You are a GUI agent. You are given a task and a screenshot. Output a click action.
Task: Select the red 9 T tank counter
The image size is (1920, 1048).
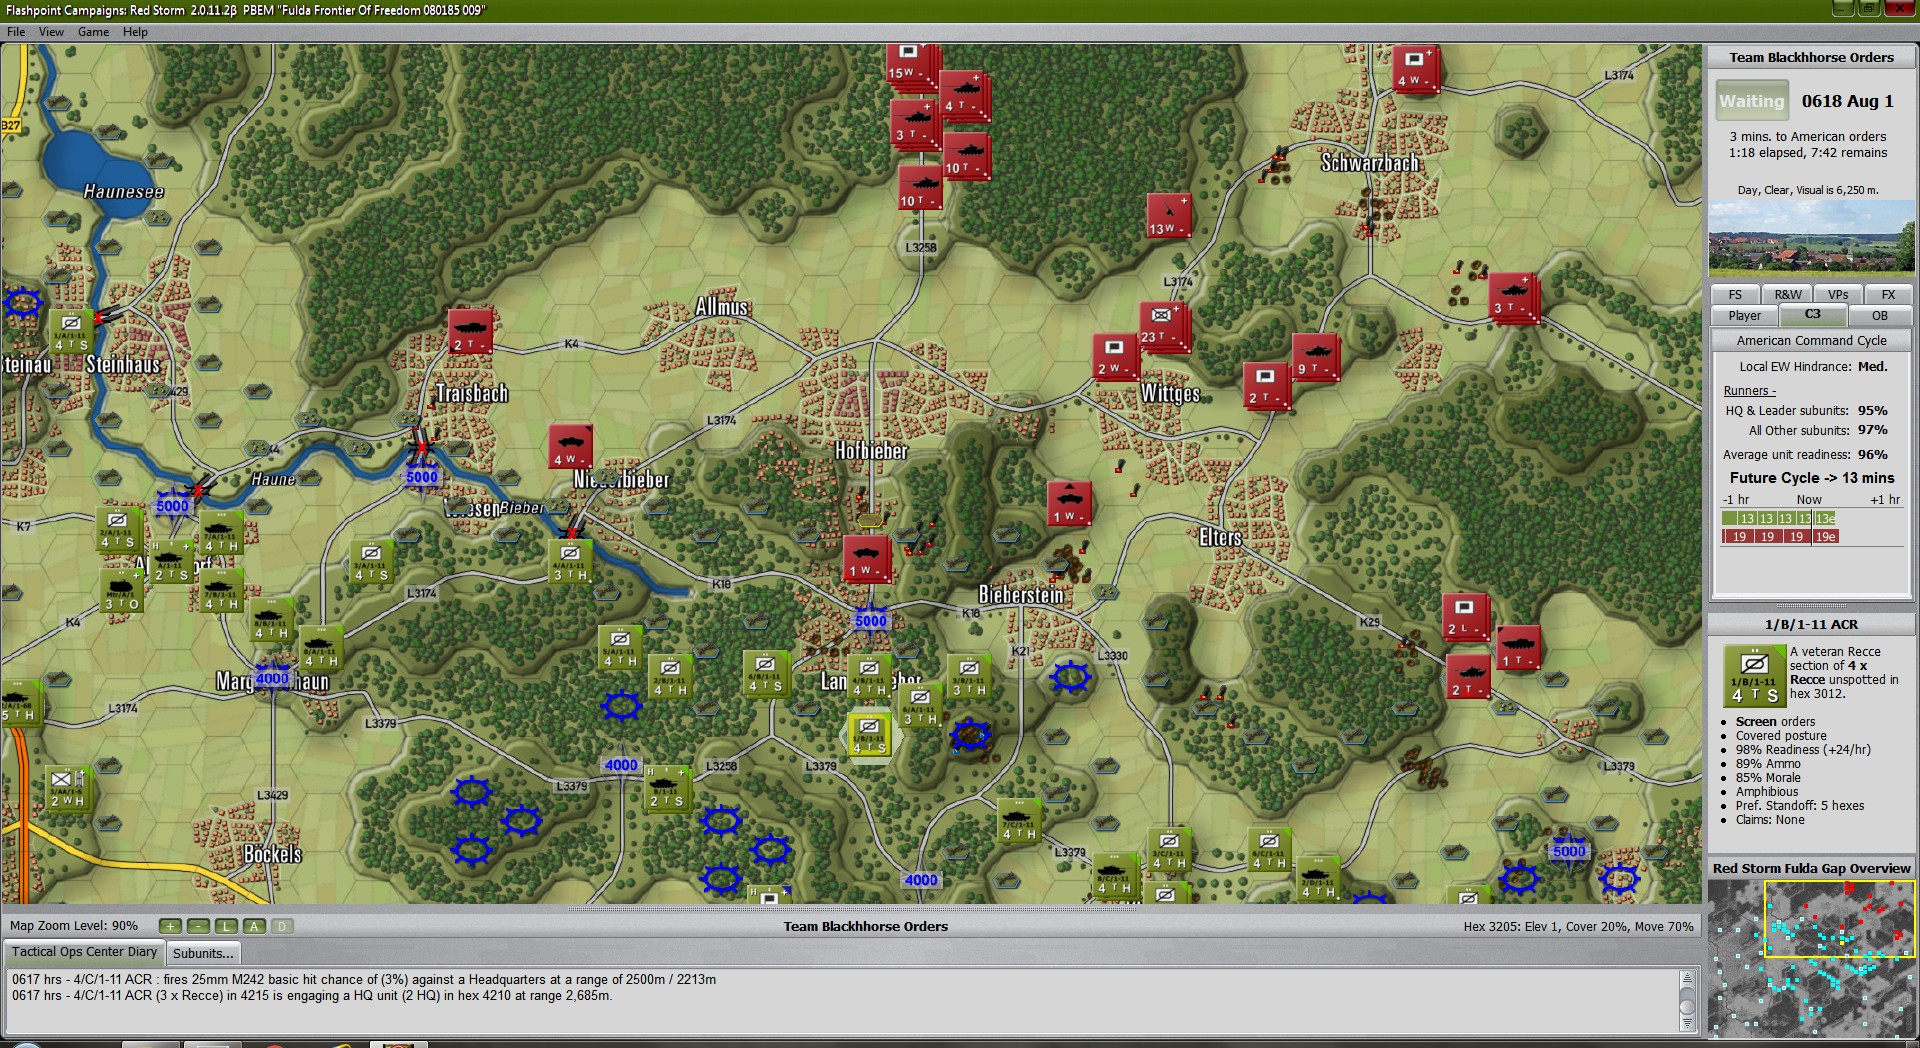pos(1314,356)
